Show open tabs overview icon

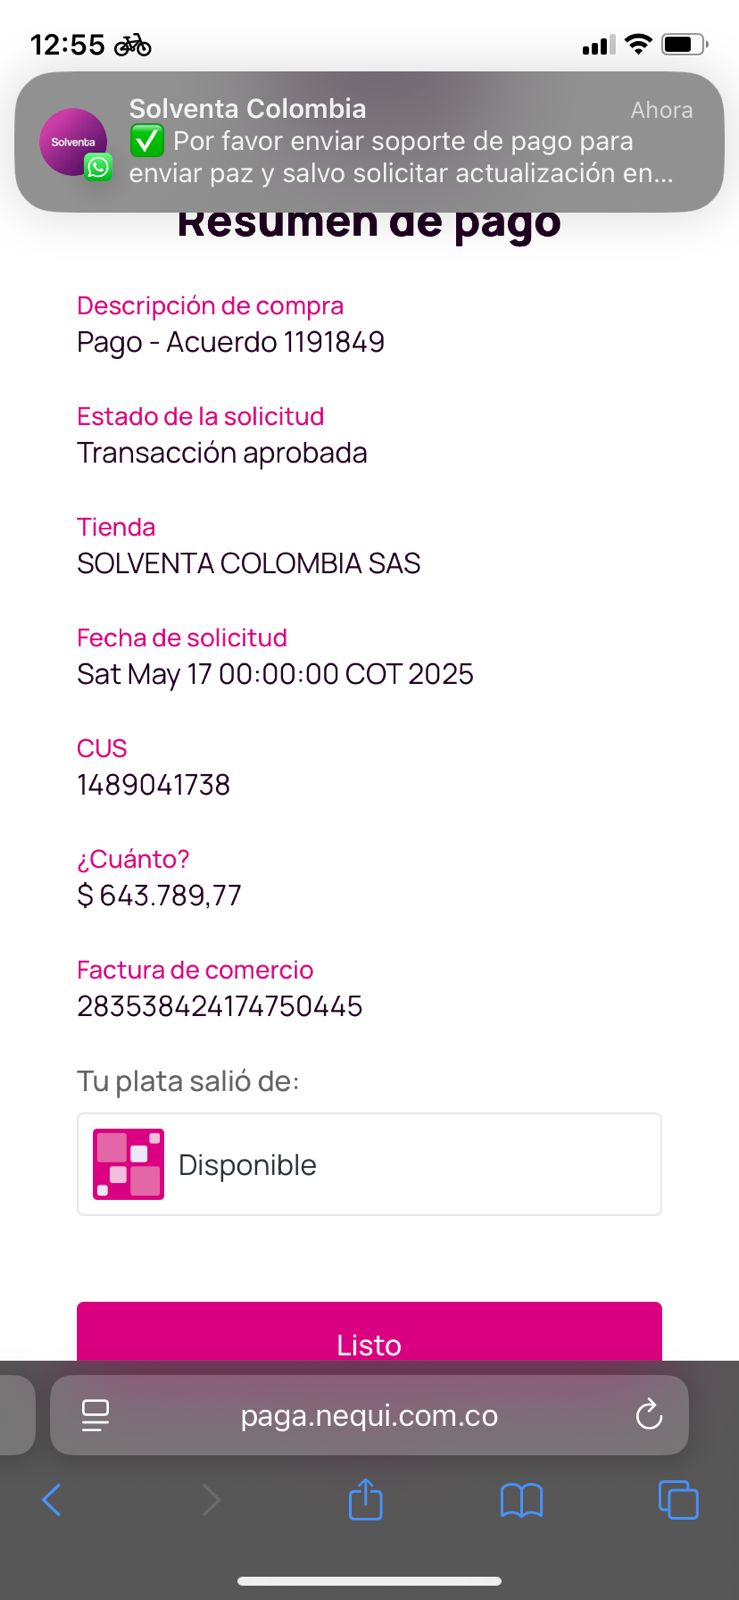coord(678,1499)
